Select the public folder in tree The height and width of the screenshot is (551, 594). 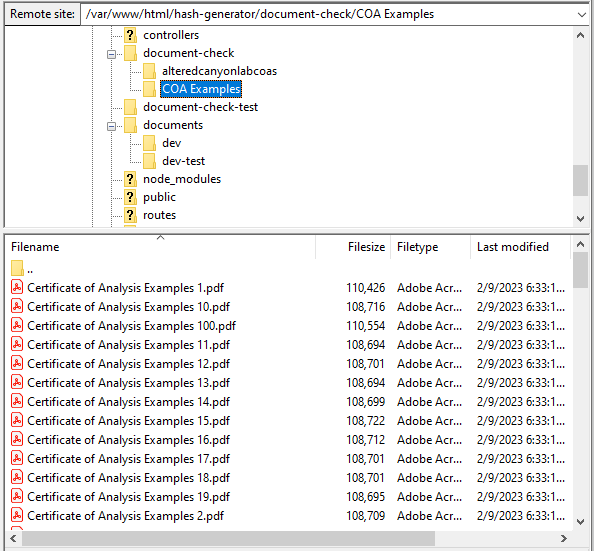pos(159,197)
